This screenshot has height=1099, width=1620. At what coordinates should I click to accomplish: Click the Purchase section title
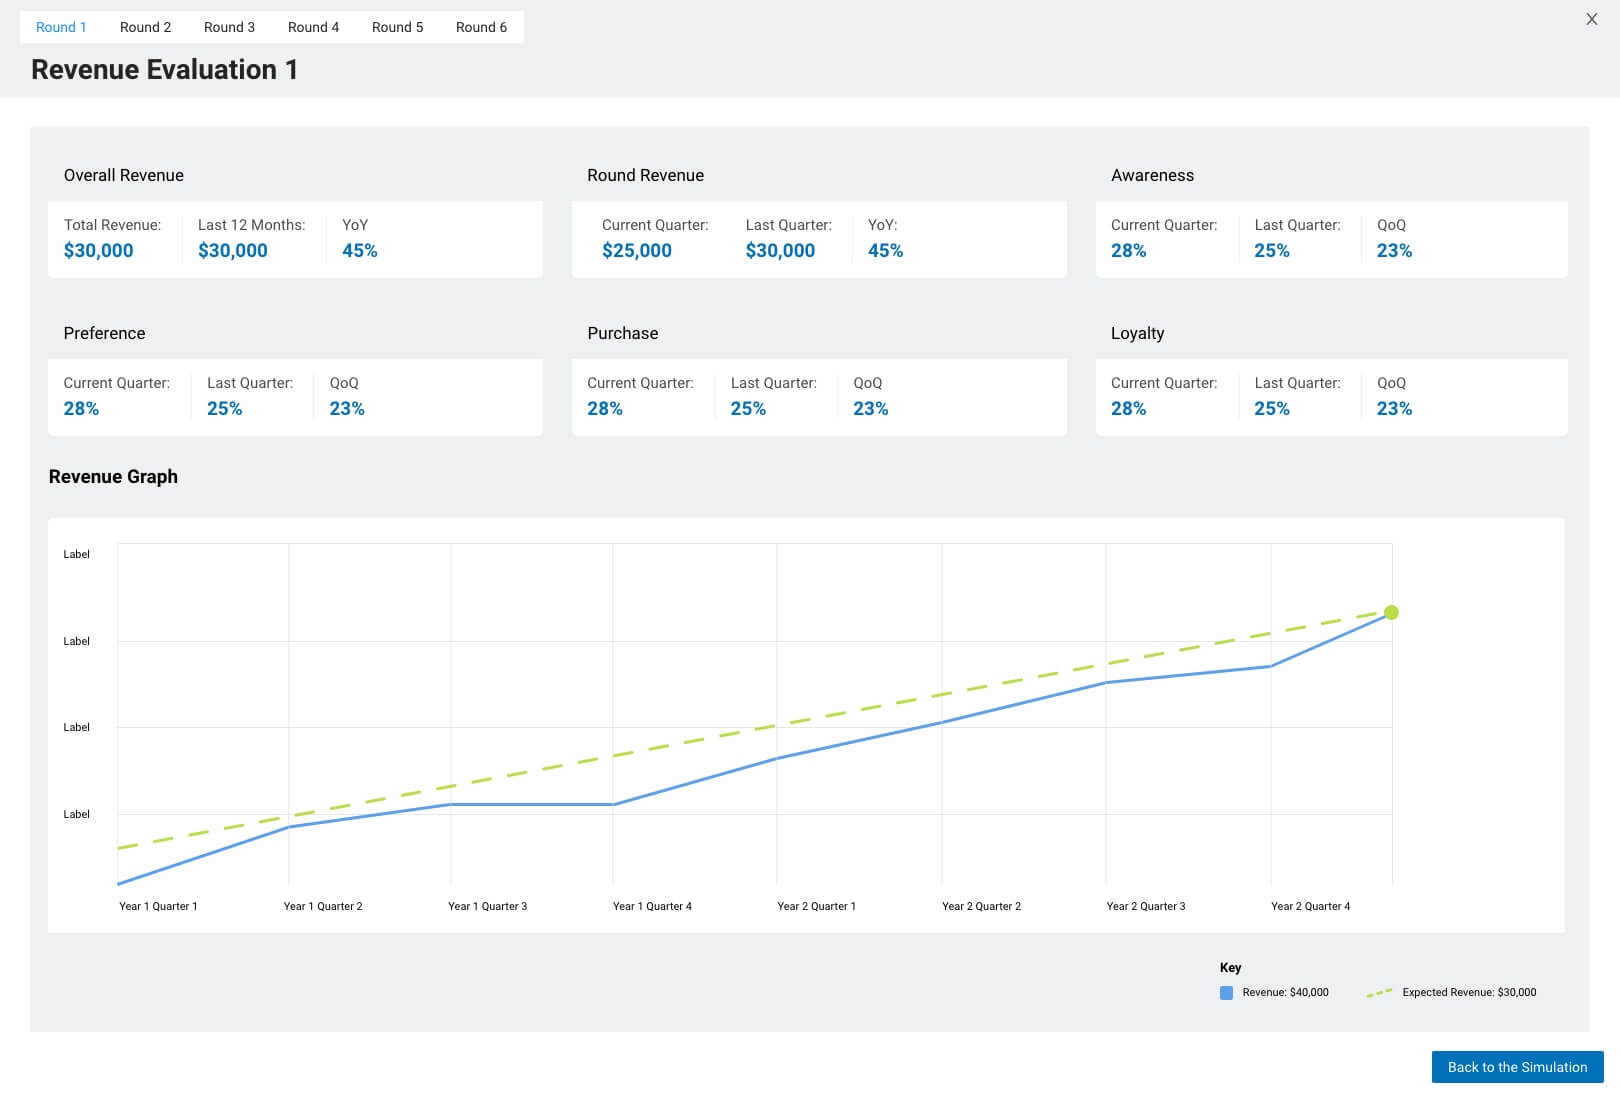(x=622, y=333)
